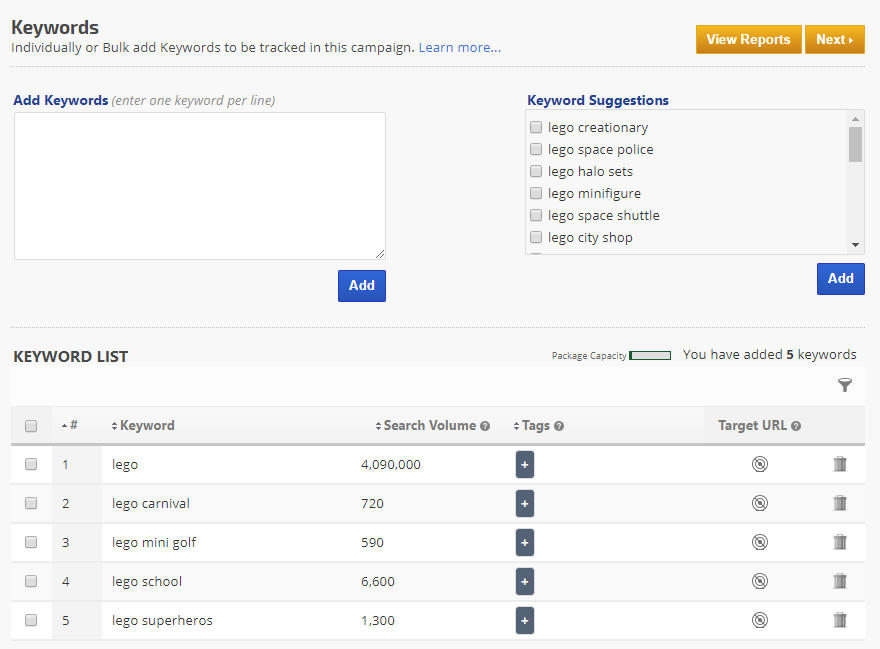Set target URL for 'lego' keyword
Screen dimensions: 880x649
coord(760,464)
